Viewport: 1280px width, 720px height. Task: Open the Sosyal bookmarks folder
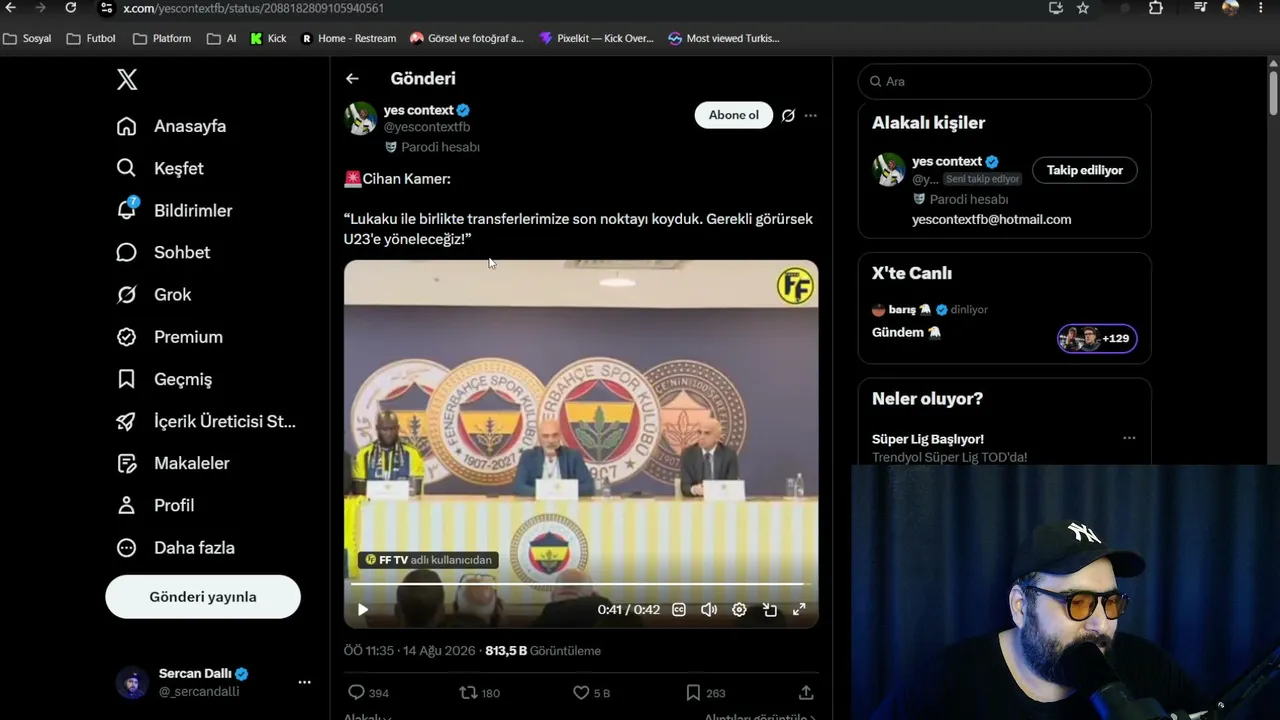pos(27,39)
